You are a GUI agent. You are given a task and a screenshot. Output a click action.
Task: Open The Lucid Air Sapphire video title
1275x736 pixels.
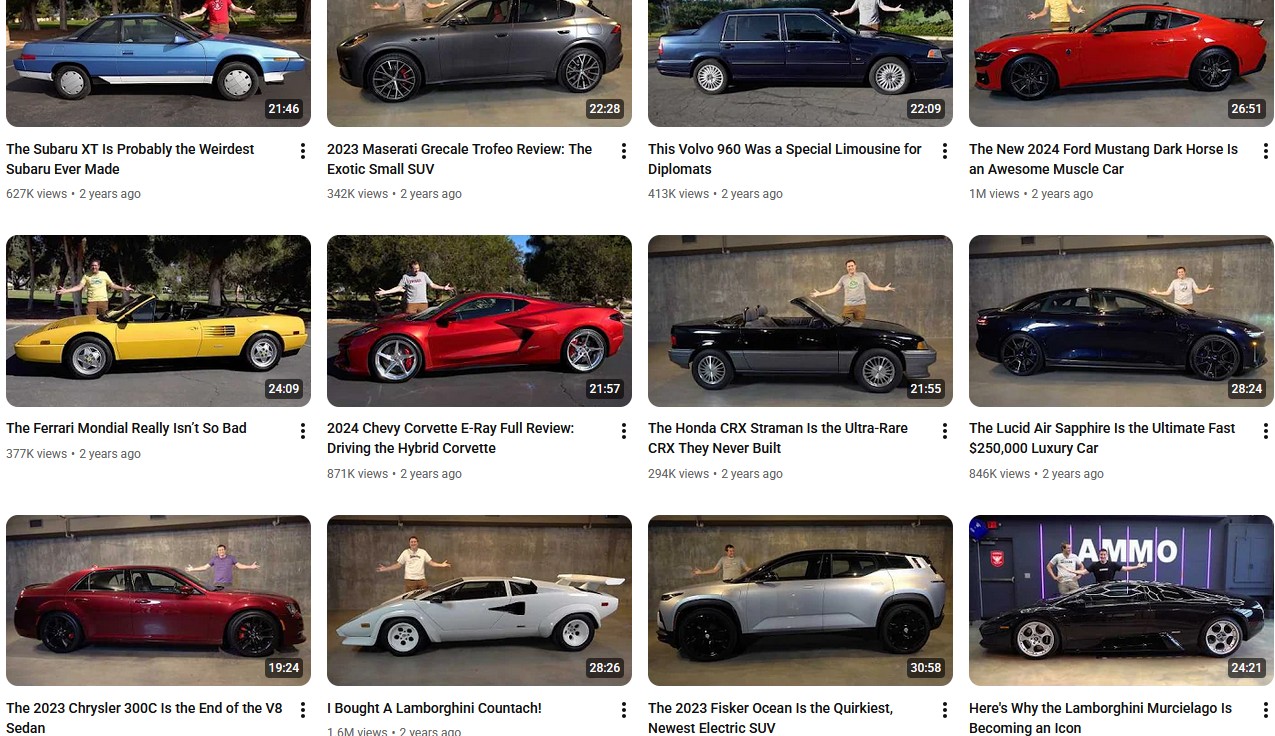1102,438
